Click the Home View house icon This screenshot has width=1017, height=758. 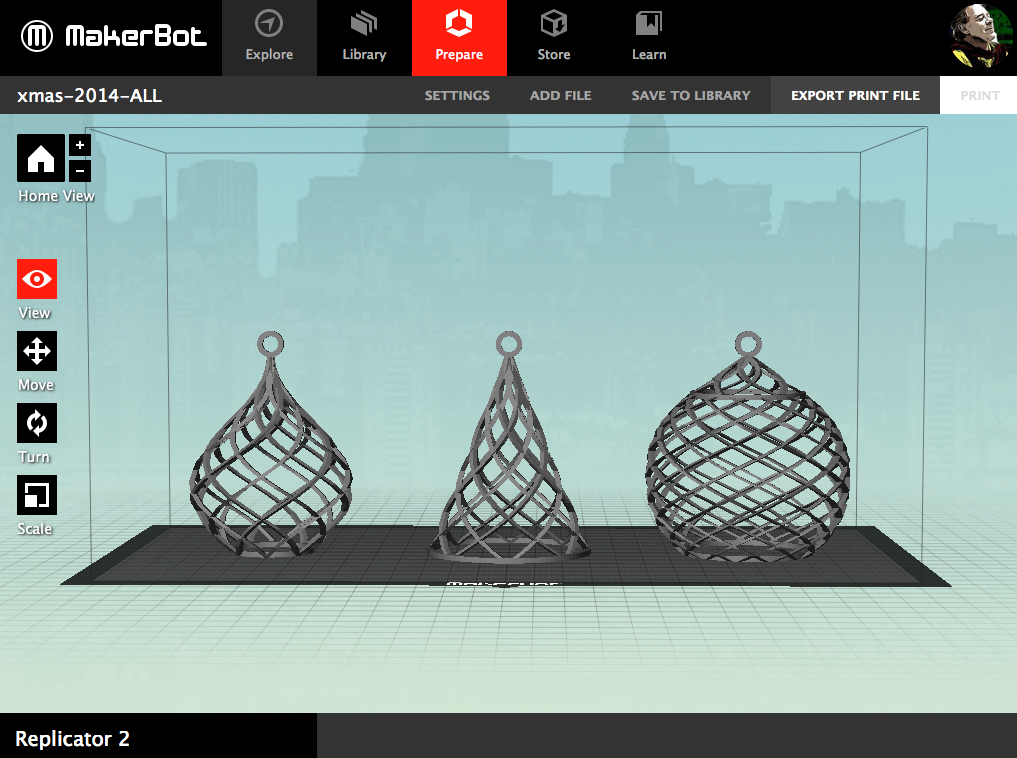[40, 158]
